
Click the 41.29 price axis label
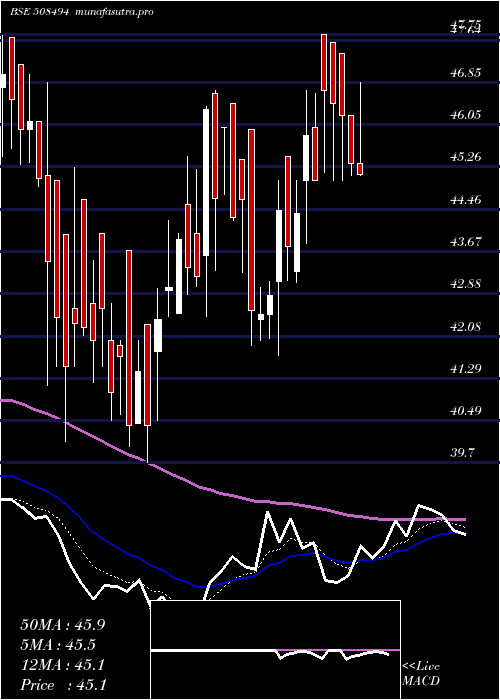[466, 368]
